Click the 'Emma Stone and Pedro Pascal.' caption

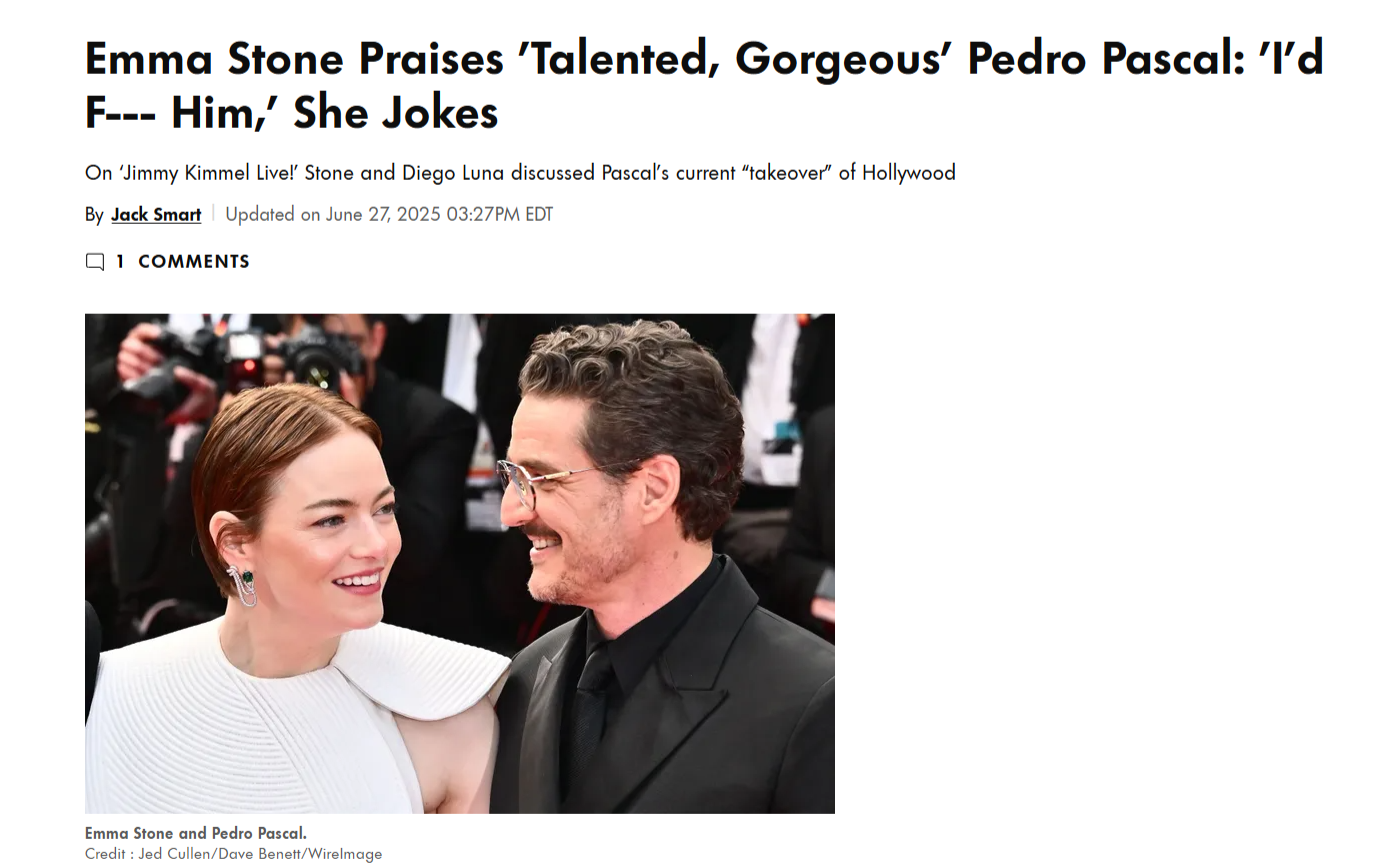coord(196,833)
